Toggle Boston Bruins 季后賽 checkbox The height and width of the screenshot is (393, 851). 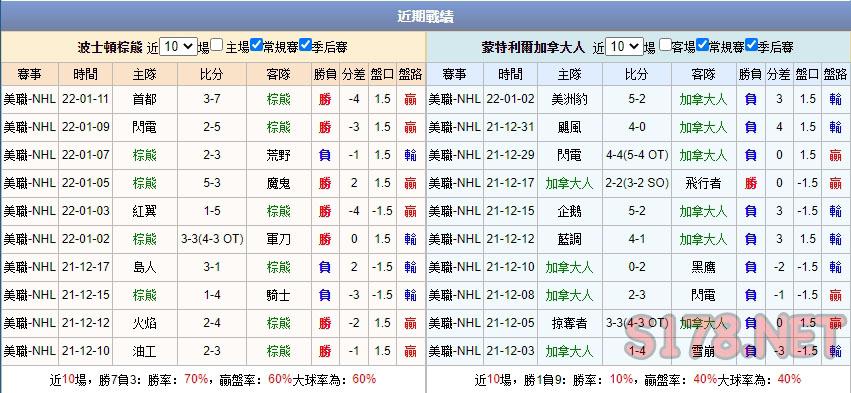click(305, 46)
